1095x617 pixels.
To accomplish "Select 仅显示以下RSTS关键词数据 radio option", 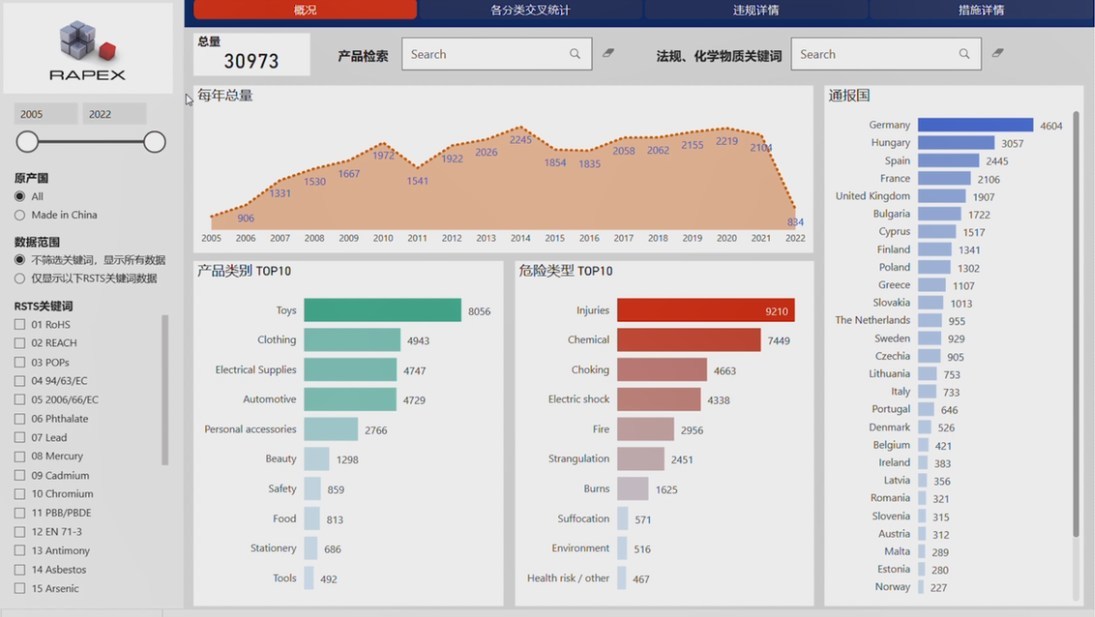I will pyautogui.click(x=20, y=279).
